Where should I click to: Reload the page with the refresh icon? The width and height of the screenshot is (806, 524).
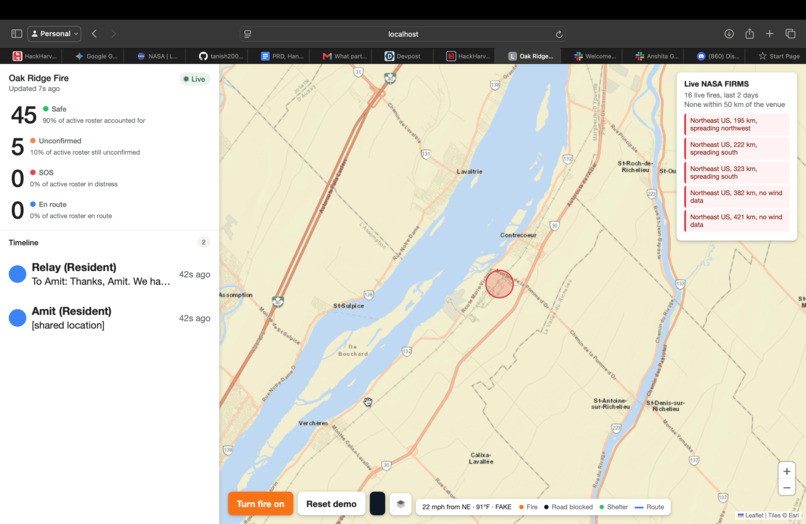coord(559,34)
